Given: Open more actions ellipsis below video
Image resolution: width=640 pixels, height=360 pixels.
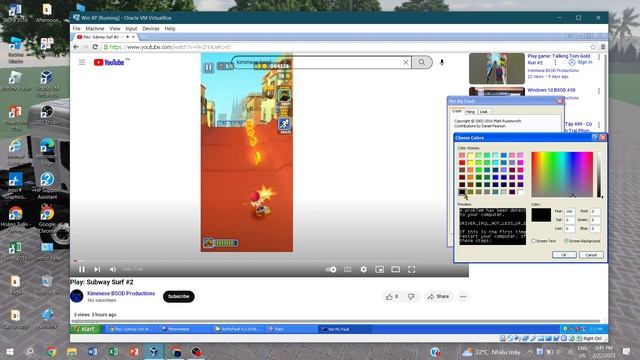Looking at the screenshot, I should pos(463,297).
